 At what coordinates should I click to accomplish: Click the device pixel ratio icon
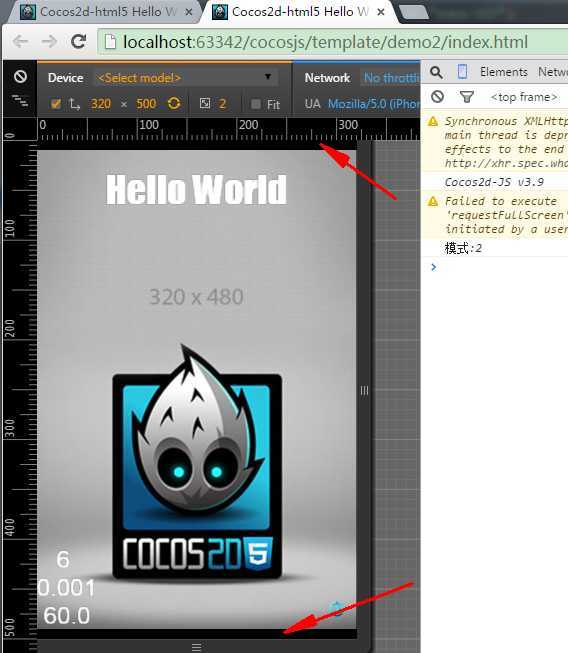(205, 103)
